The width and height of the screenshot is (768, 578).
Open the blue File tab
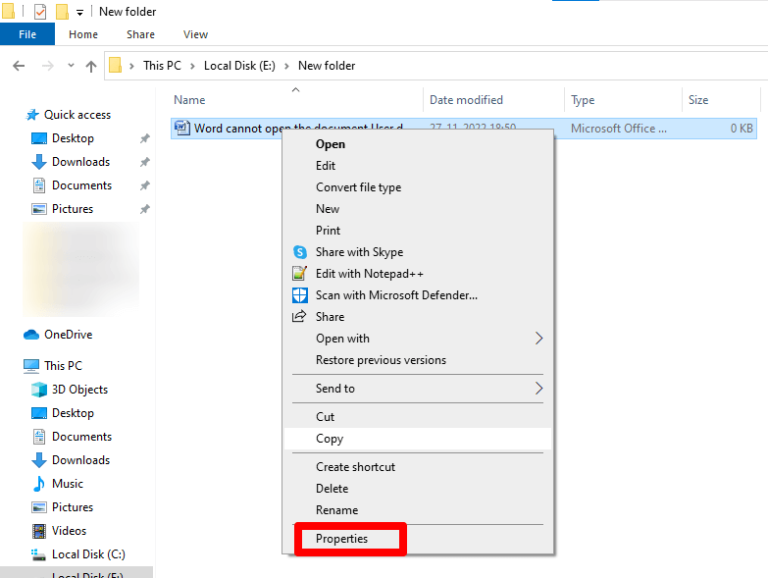coord(27,34)
